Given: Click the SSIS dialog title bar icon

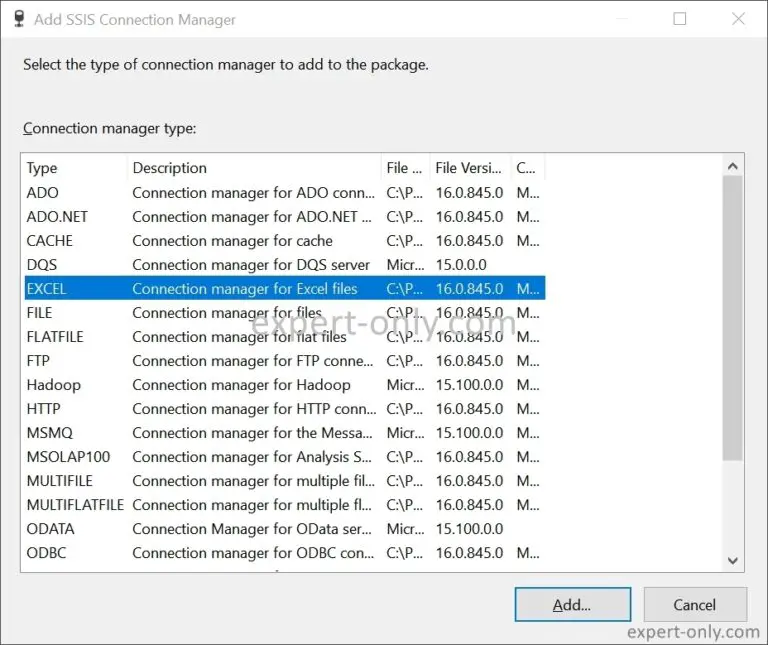Looking at the screenshot, I should click(19, 19).
